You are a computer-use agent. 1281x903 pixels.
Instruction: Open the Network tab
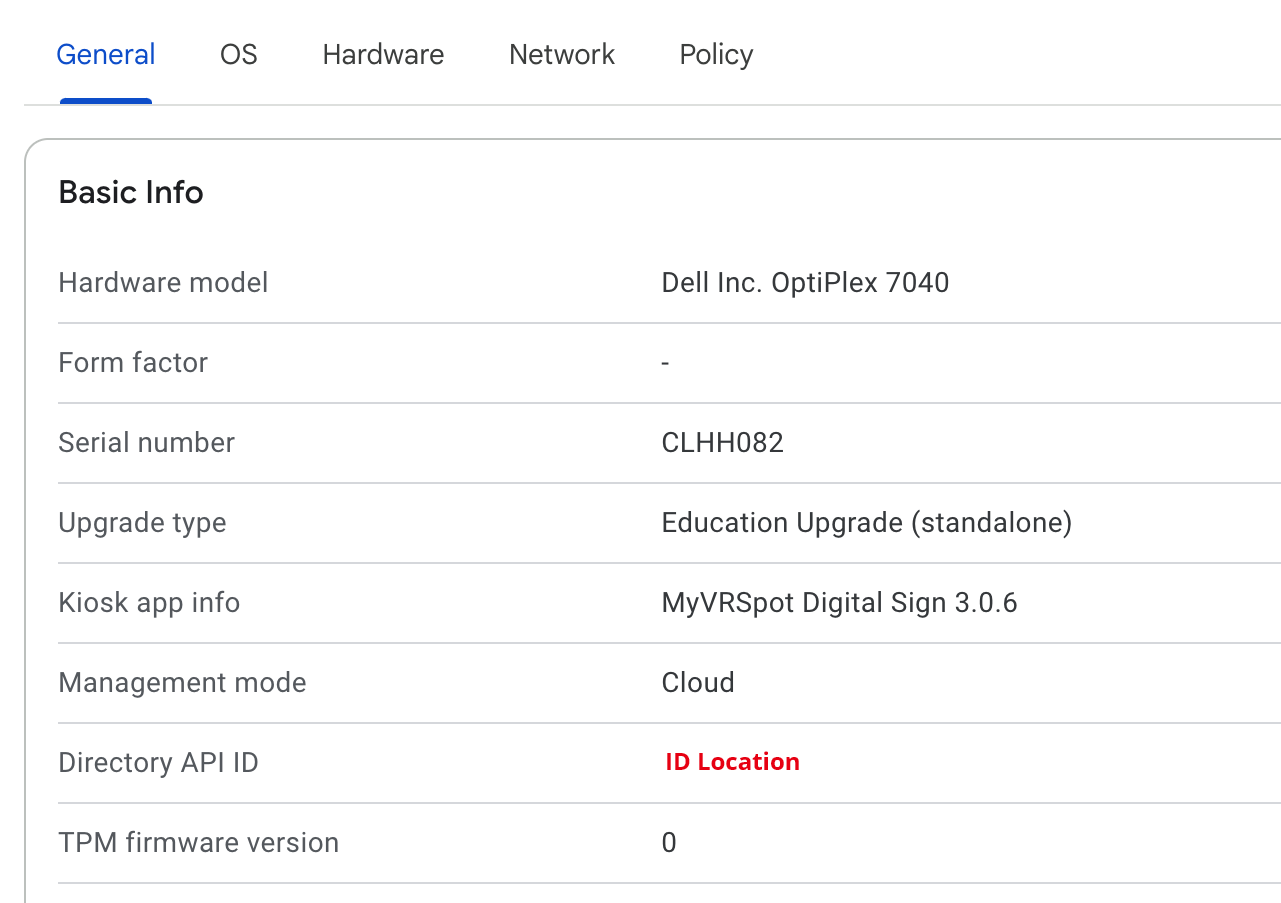562,54
